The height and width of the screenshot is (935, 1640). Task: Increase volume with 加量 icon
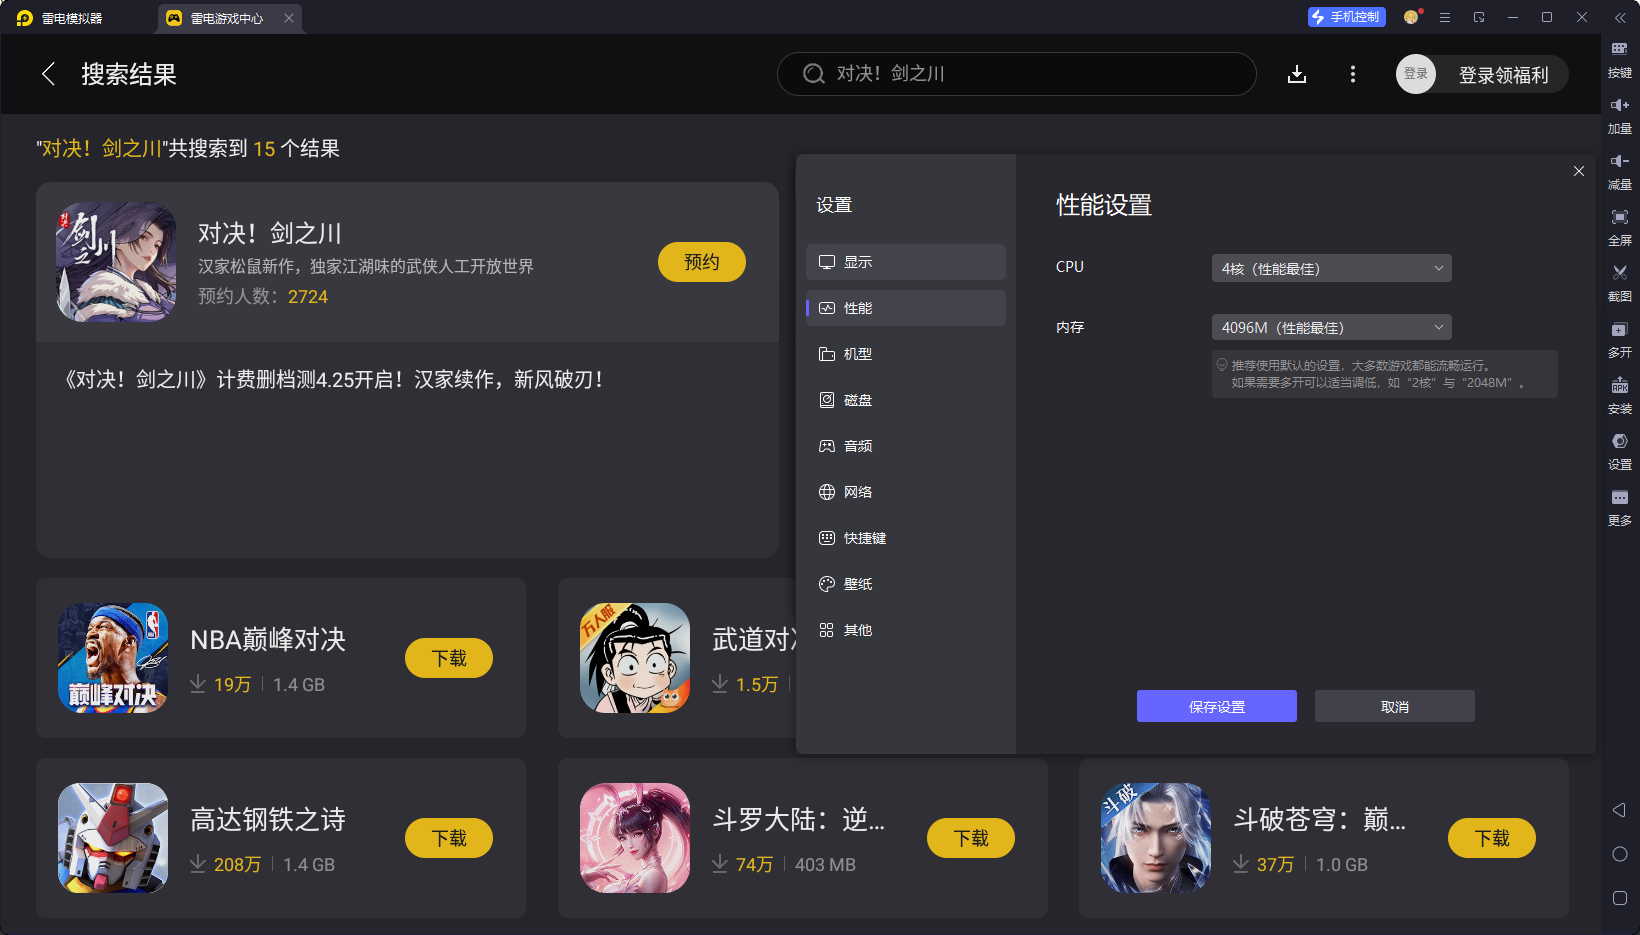point(1619,115)
